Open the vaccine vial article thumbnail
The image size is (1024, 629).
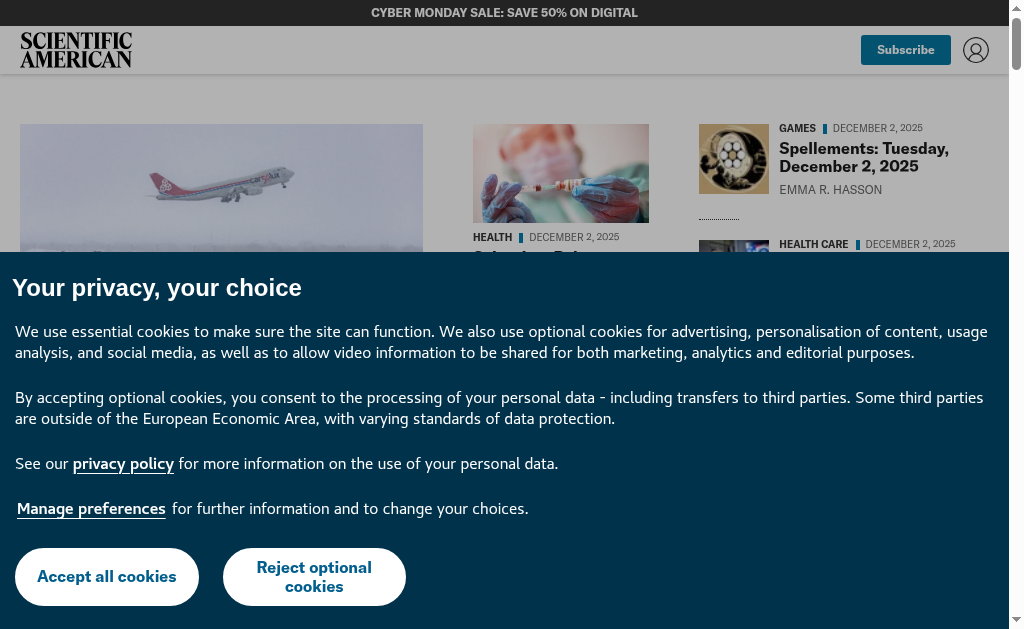(560, 173)
